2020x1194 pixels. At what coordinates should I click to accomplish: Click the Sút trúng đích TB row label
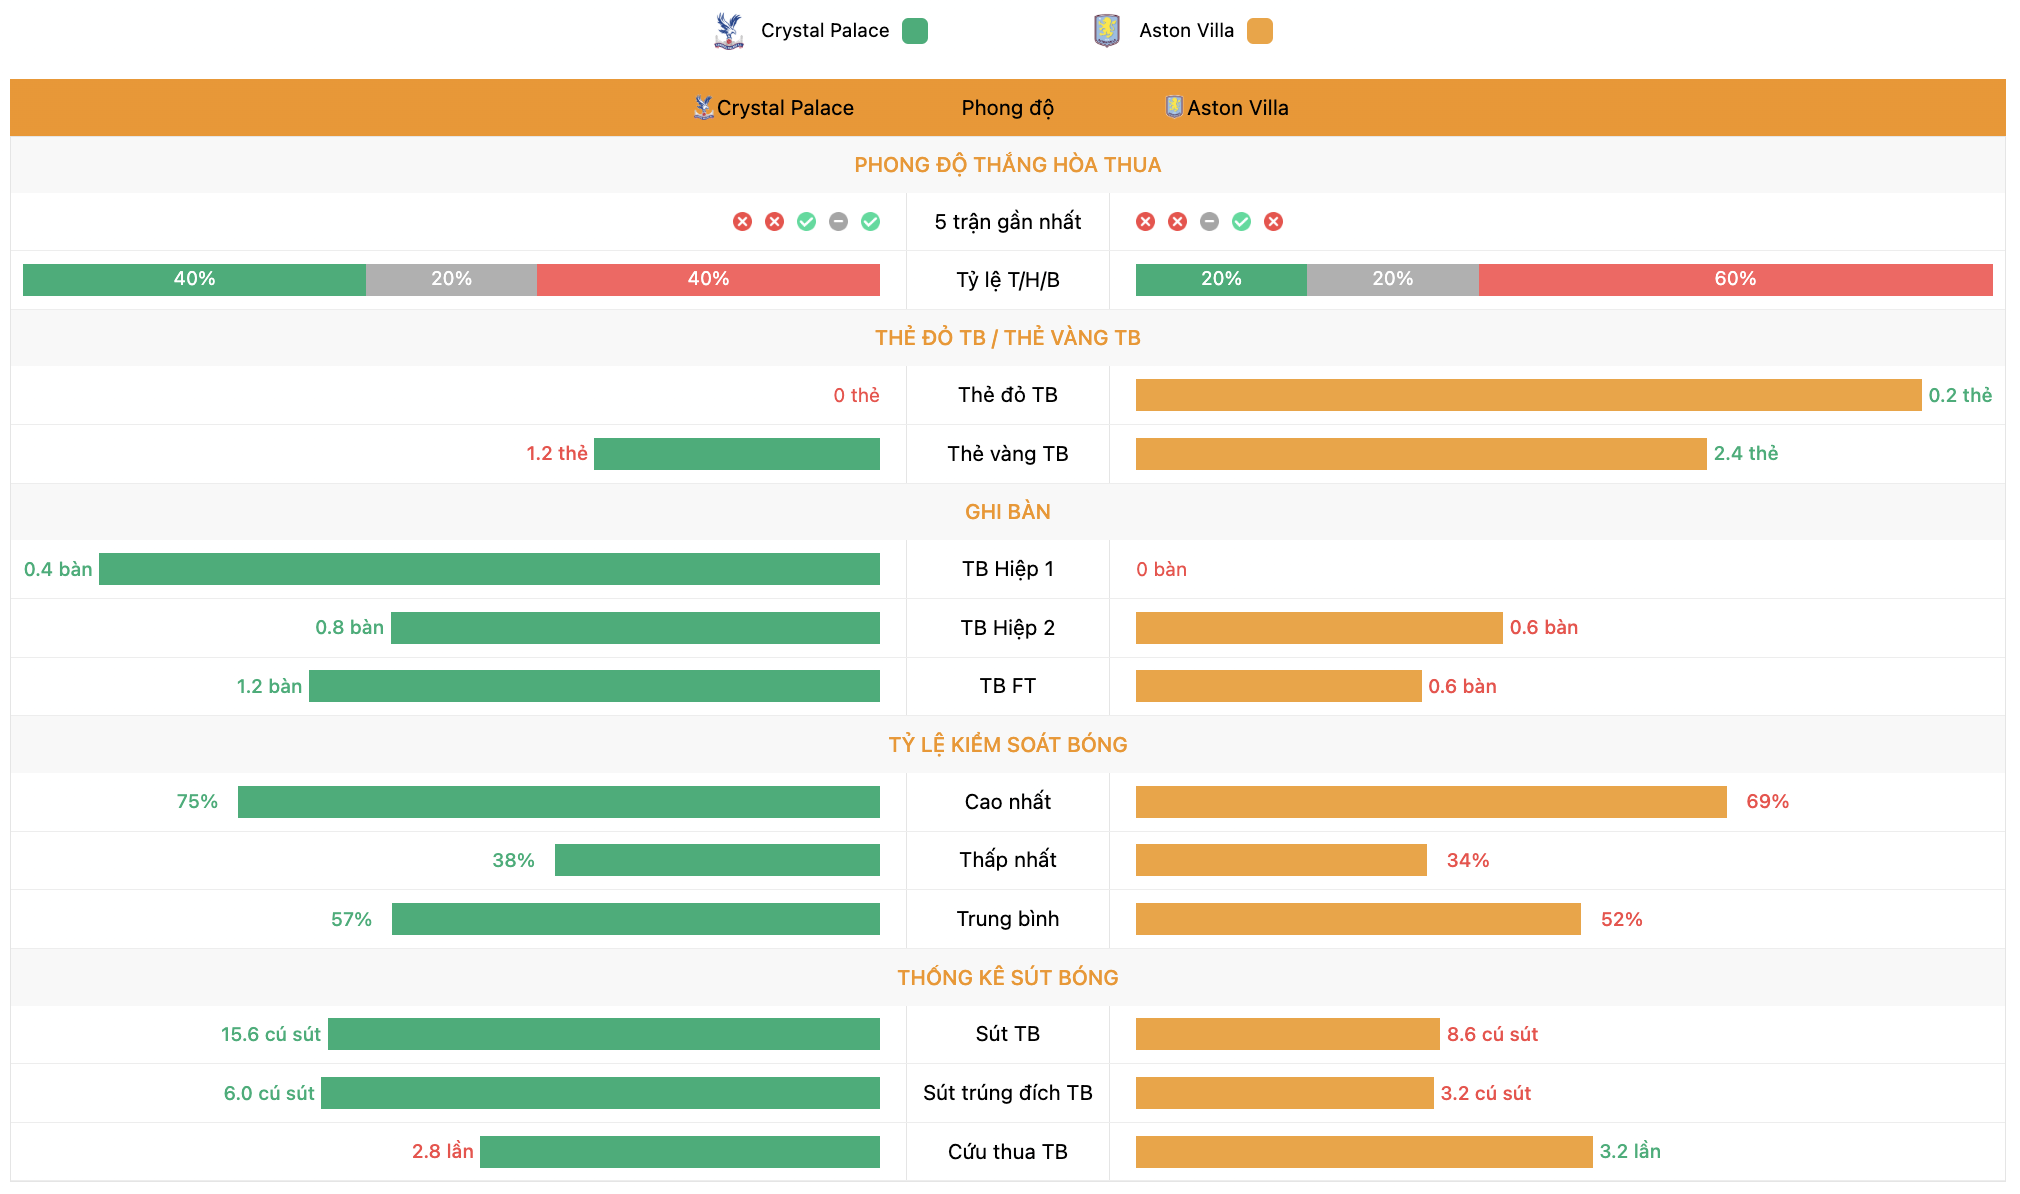coord(1008,1093)
